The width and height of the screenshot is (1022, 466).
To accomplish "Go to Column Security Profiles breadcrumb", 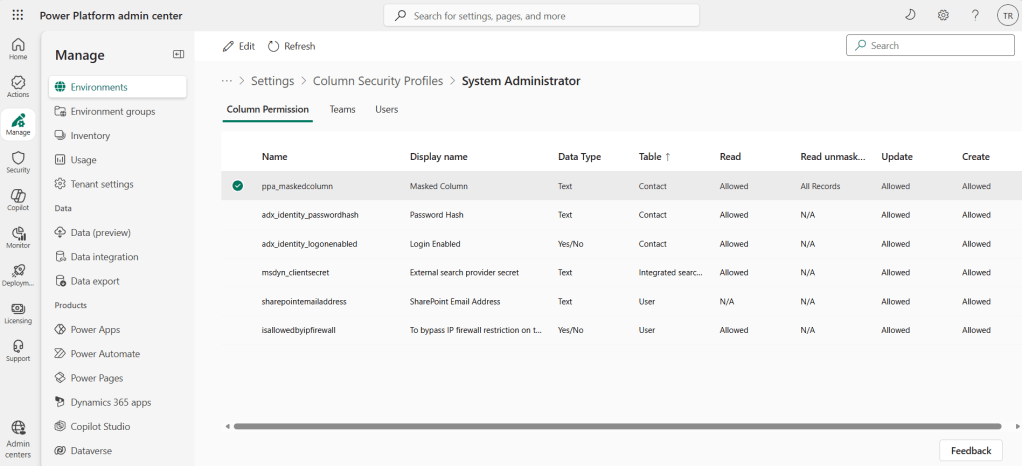I will tap(378, 81).
